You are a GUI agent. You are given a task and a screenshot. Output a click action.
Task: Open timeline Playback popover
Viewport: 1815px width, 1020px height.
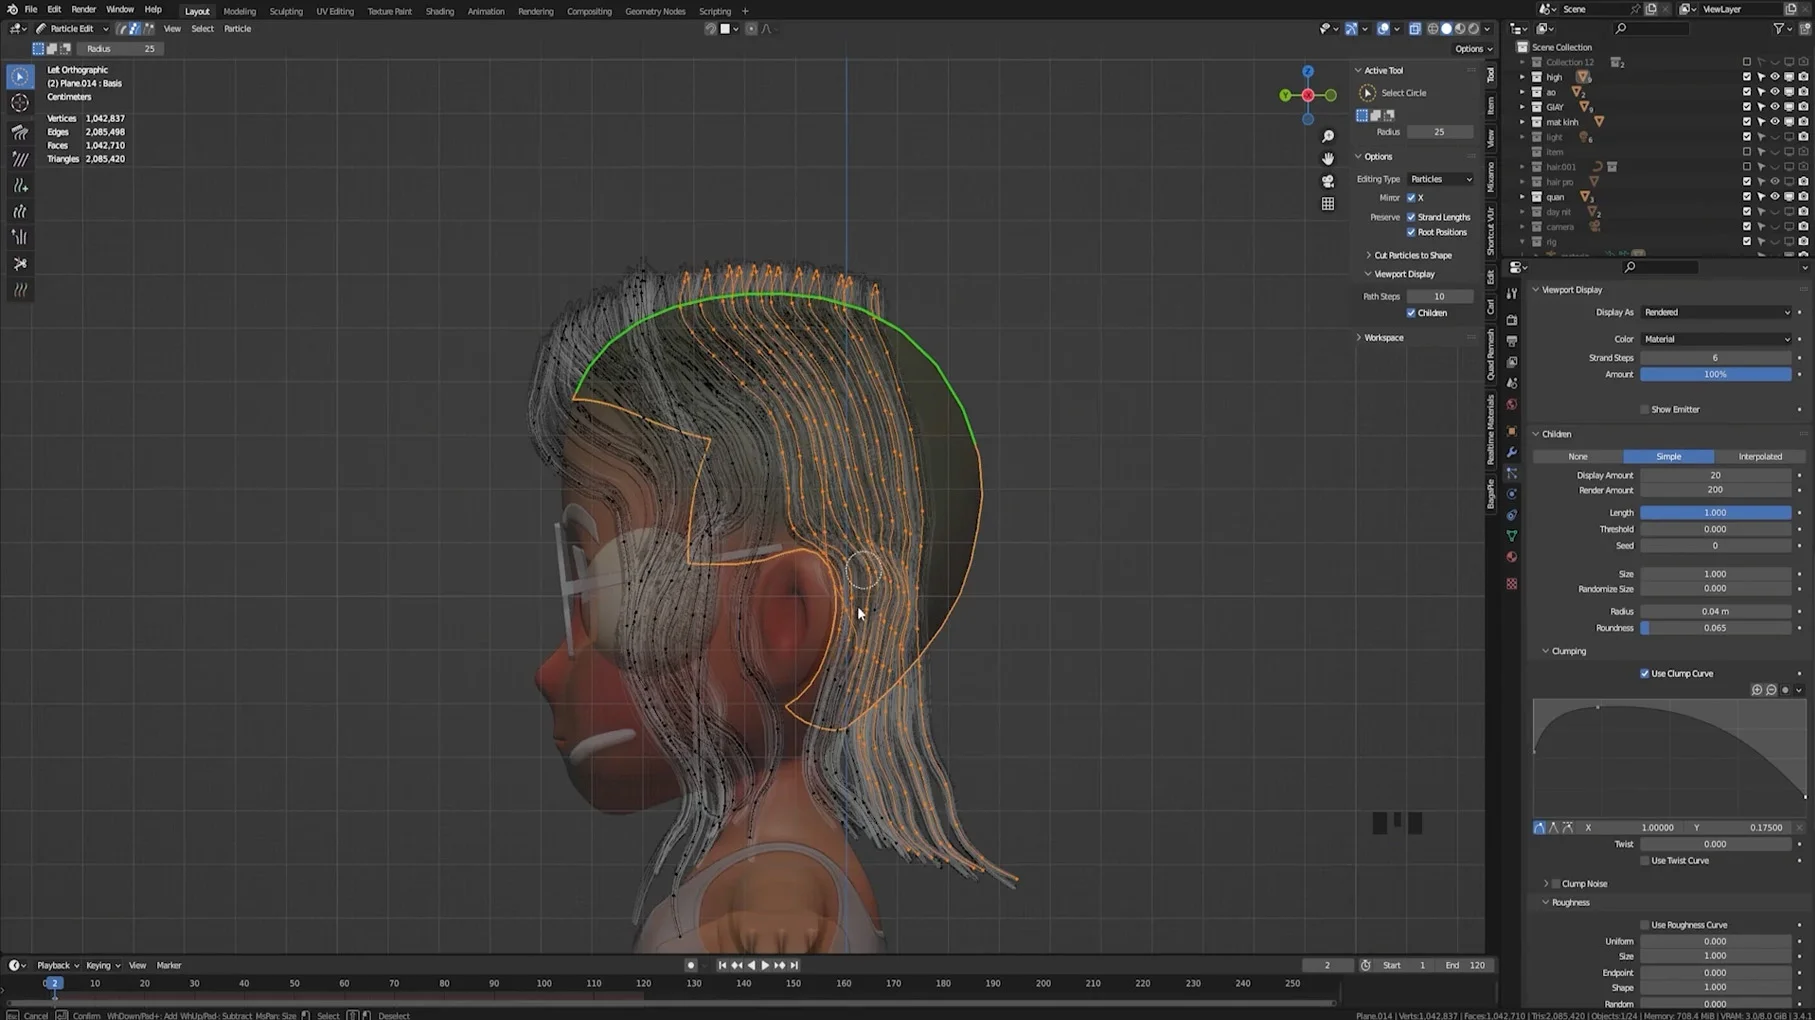58,965
